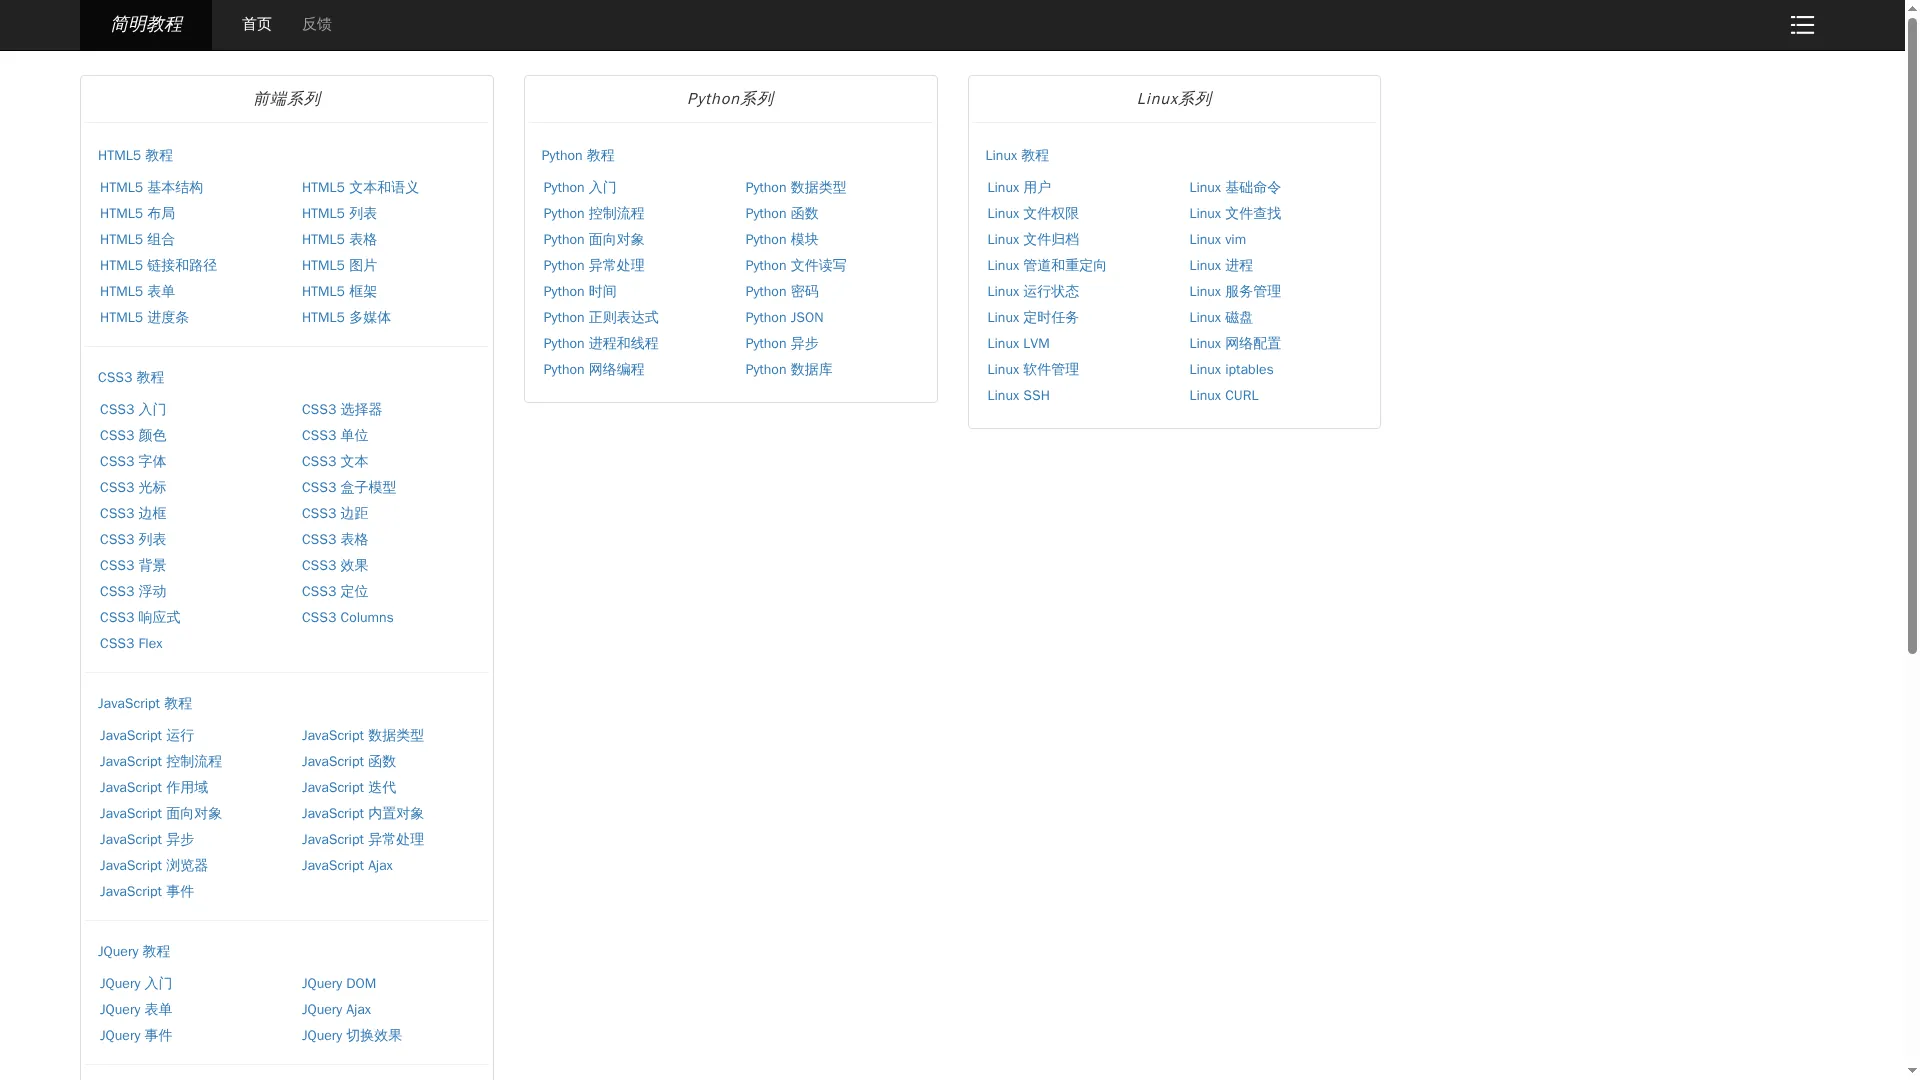Go to Python 教程 heading link

click(x=577, y=156)
